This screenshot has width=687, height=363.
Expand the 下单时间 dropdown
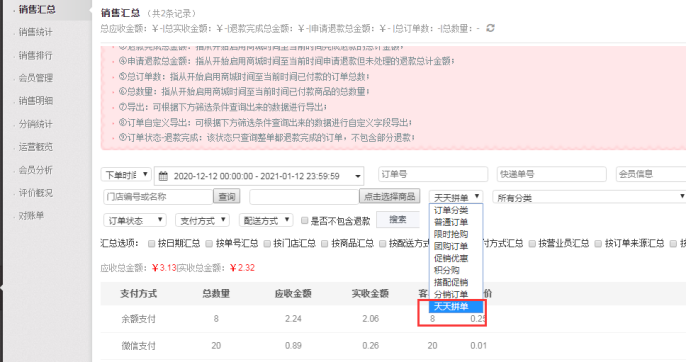click(126, 175)
